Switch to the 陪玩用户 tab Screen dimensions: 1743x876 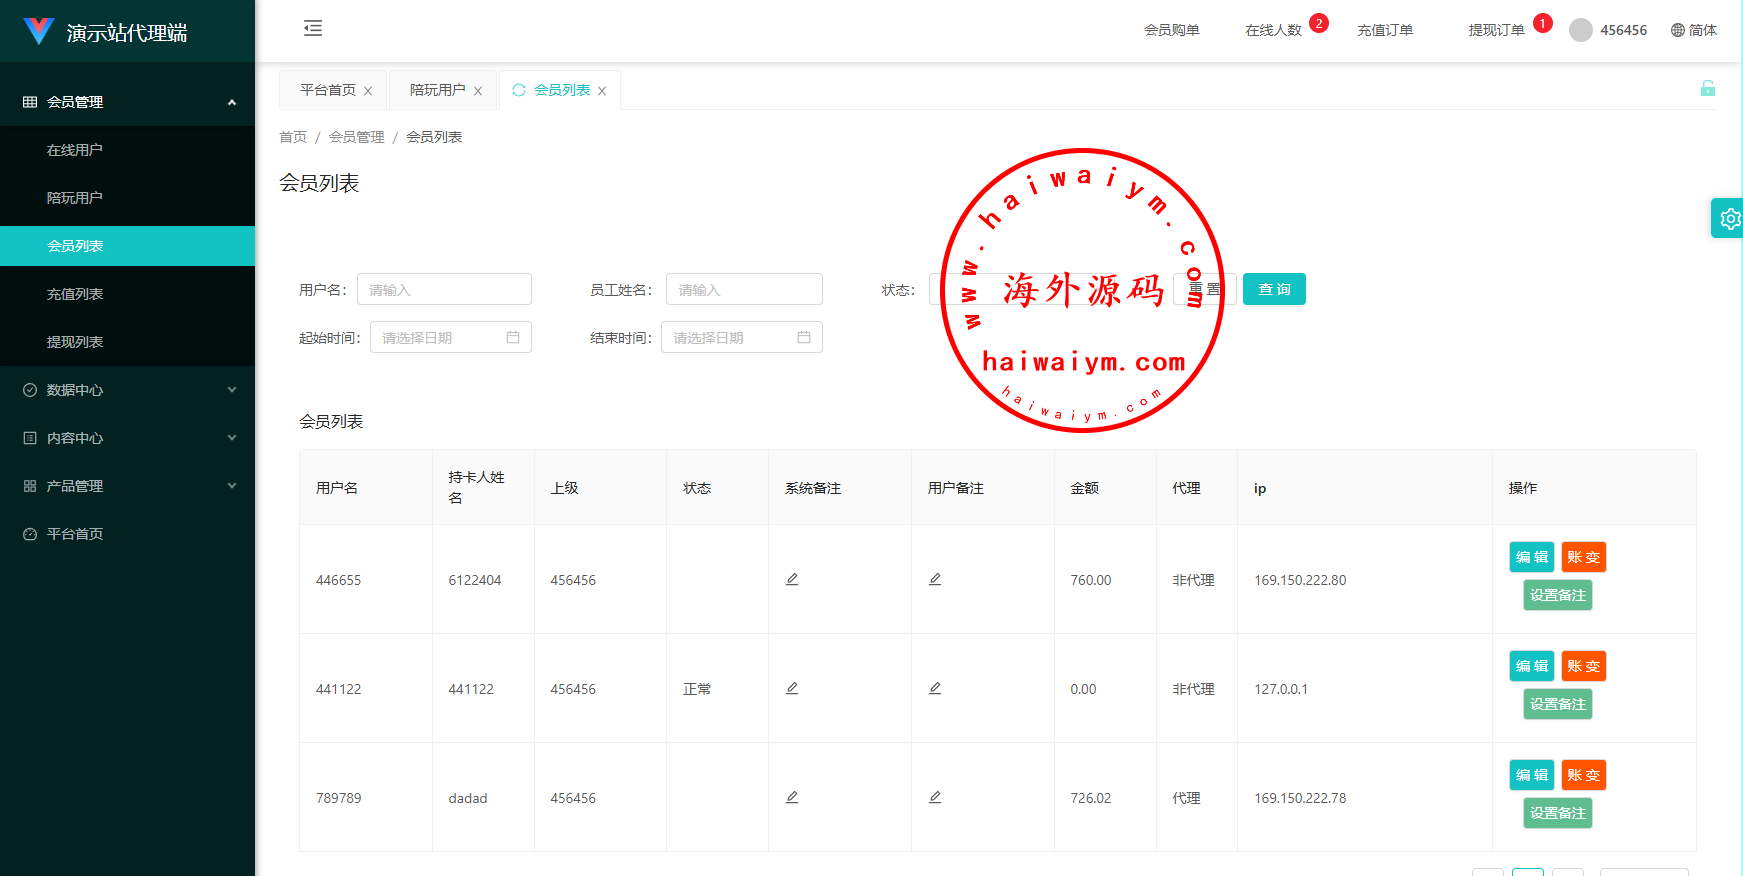[x=437, y=90]
